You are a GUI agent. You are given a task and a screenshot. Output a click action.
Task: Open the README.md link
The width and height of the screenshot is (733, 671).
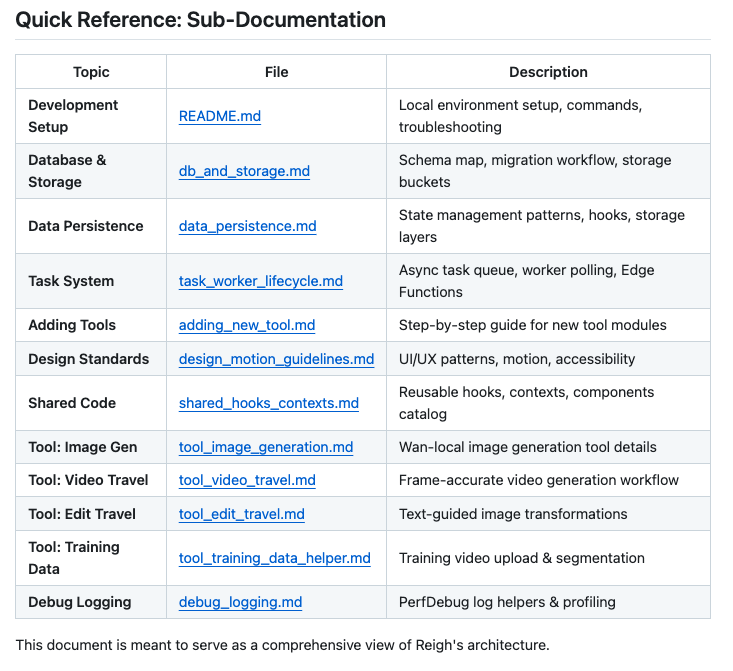tap(220, 116)
